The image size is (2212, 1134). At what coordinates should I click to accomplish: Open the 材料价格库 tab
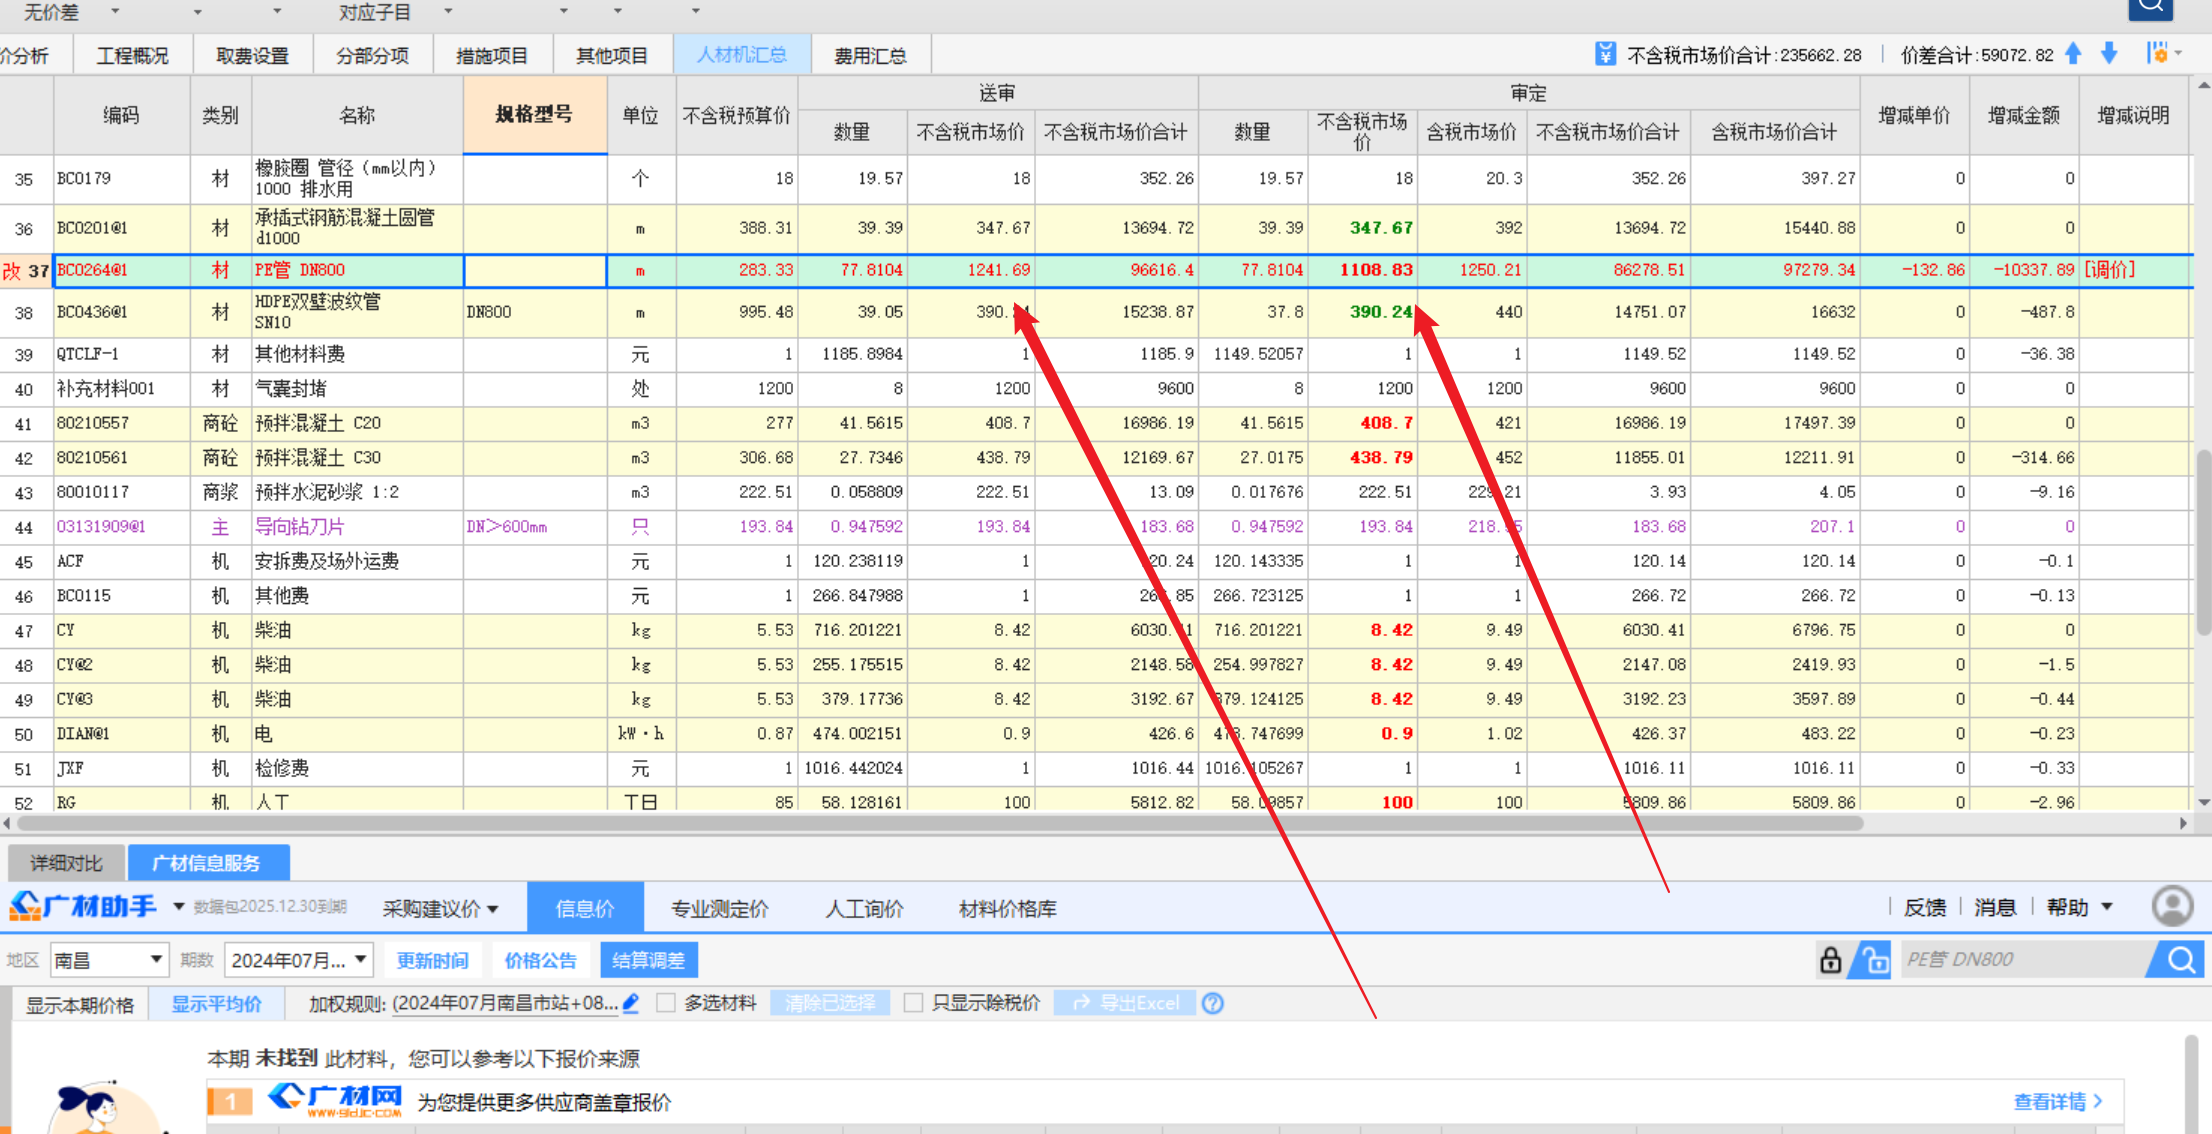(x=1007, y=908)
